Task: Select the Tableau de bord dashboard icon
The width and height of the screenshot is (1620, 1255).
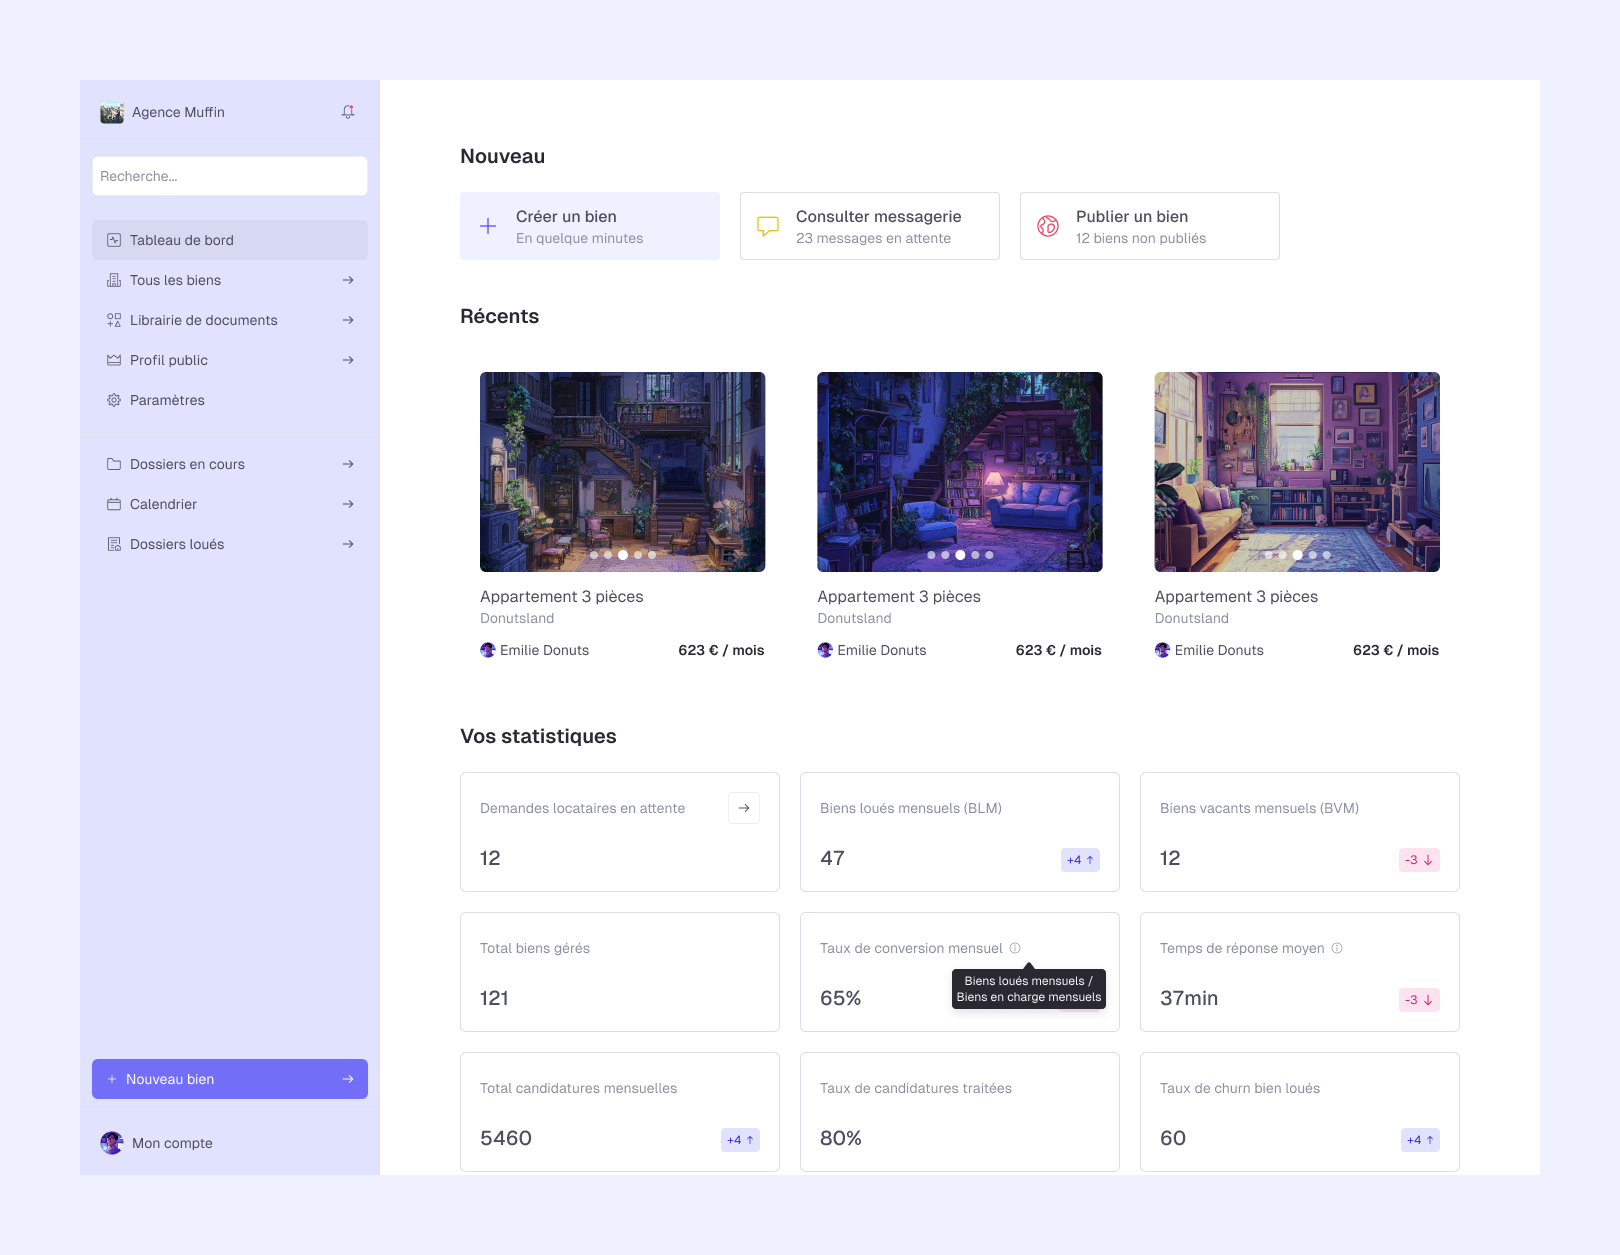Action: point(113,240)
